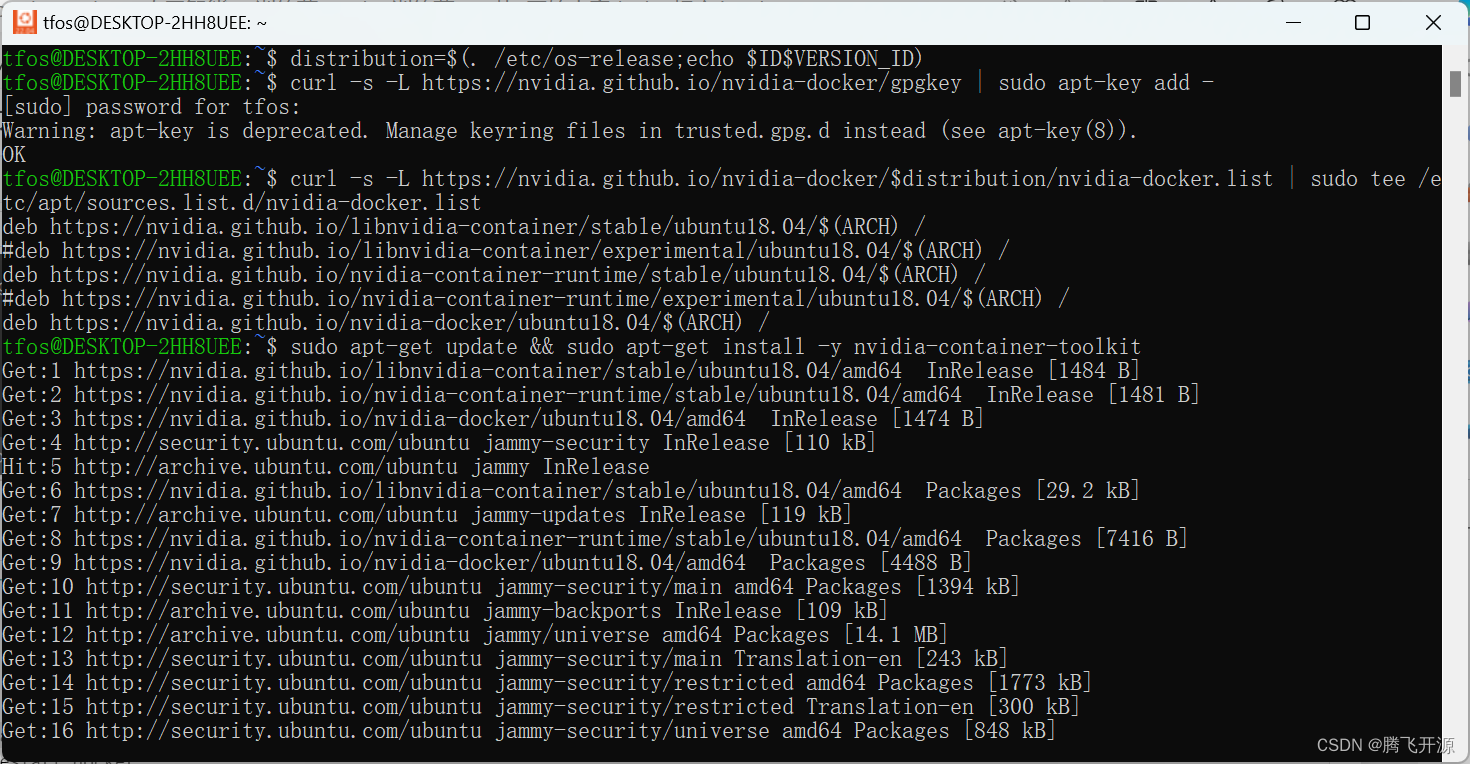Click the Get:15 jammy-security/restricted Translation-en line
Viewport: 1470px width, 764px height.
(x=541, y=707)
